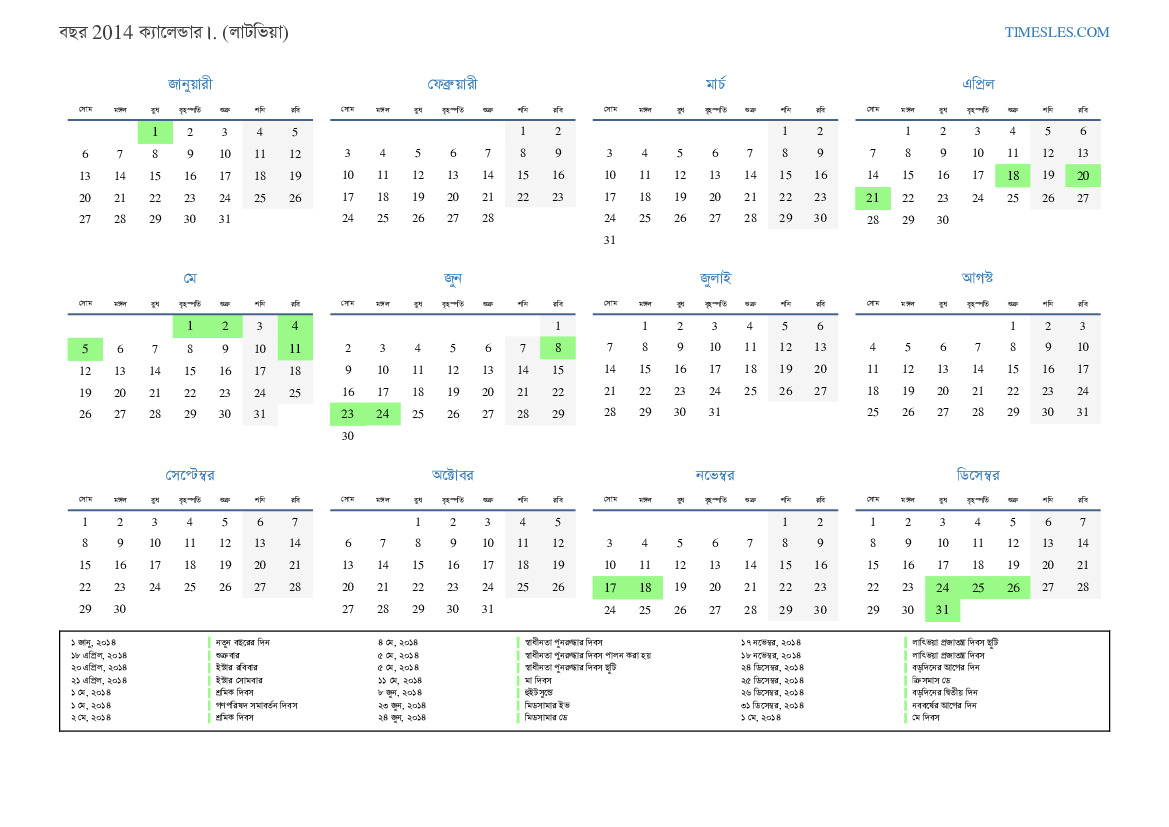Click the page title বছর 2014 ক্যালেন্ডার
This screenshot has height=827, width=1169.
click(x=173, y=32)
